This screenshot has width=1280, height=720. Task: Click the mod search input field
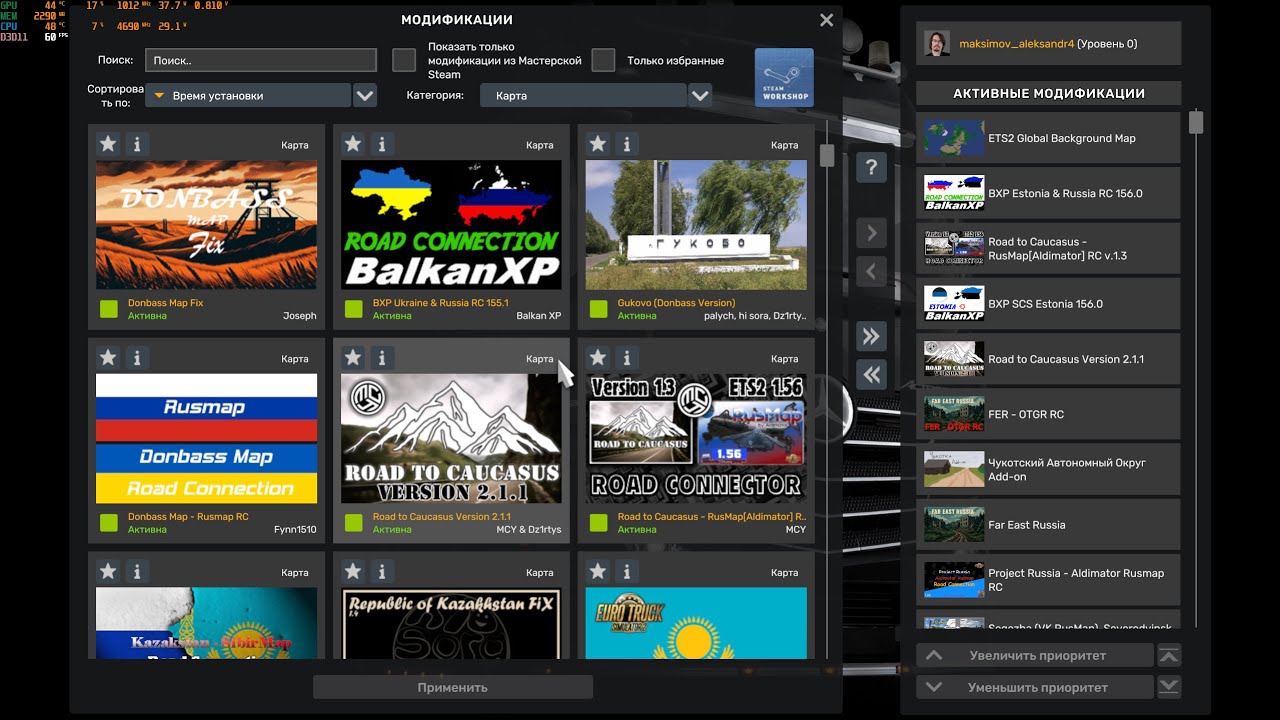(261, 60)
